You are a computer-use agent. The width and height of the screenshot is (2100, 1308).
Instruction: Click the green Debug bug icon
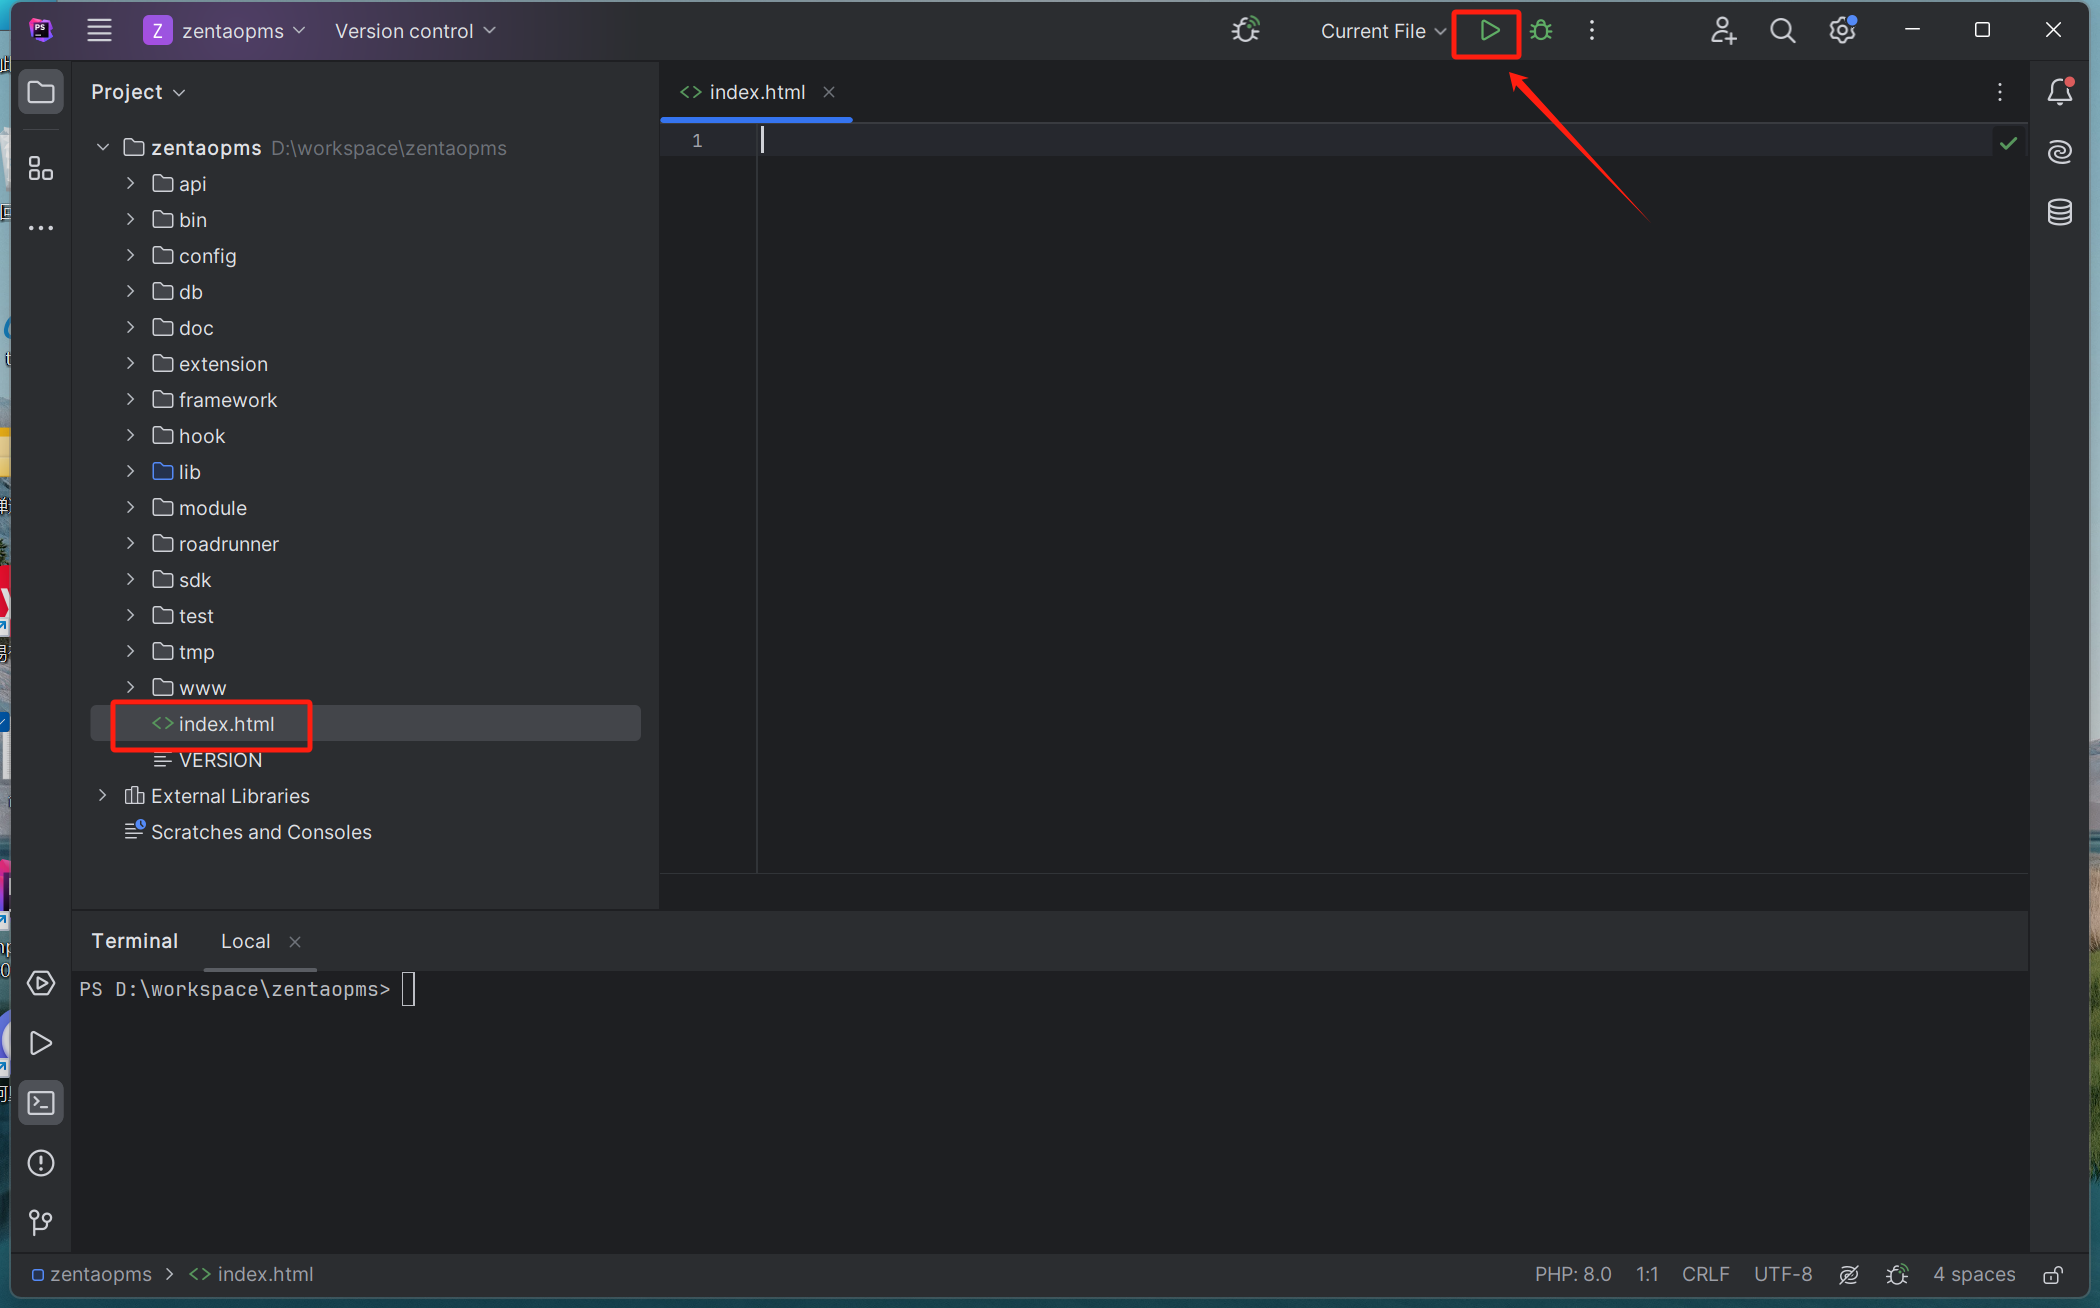(x=1541, y=31)
